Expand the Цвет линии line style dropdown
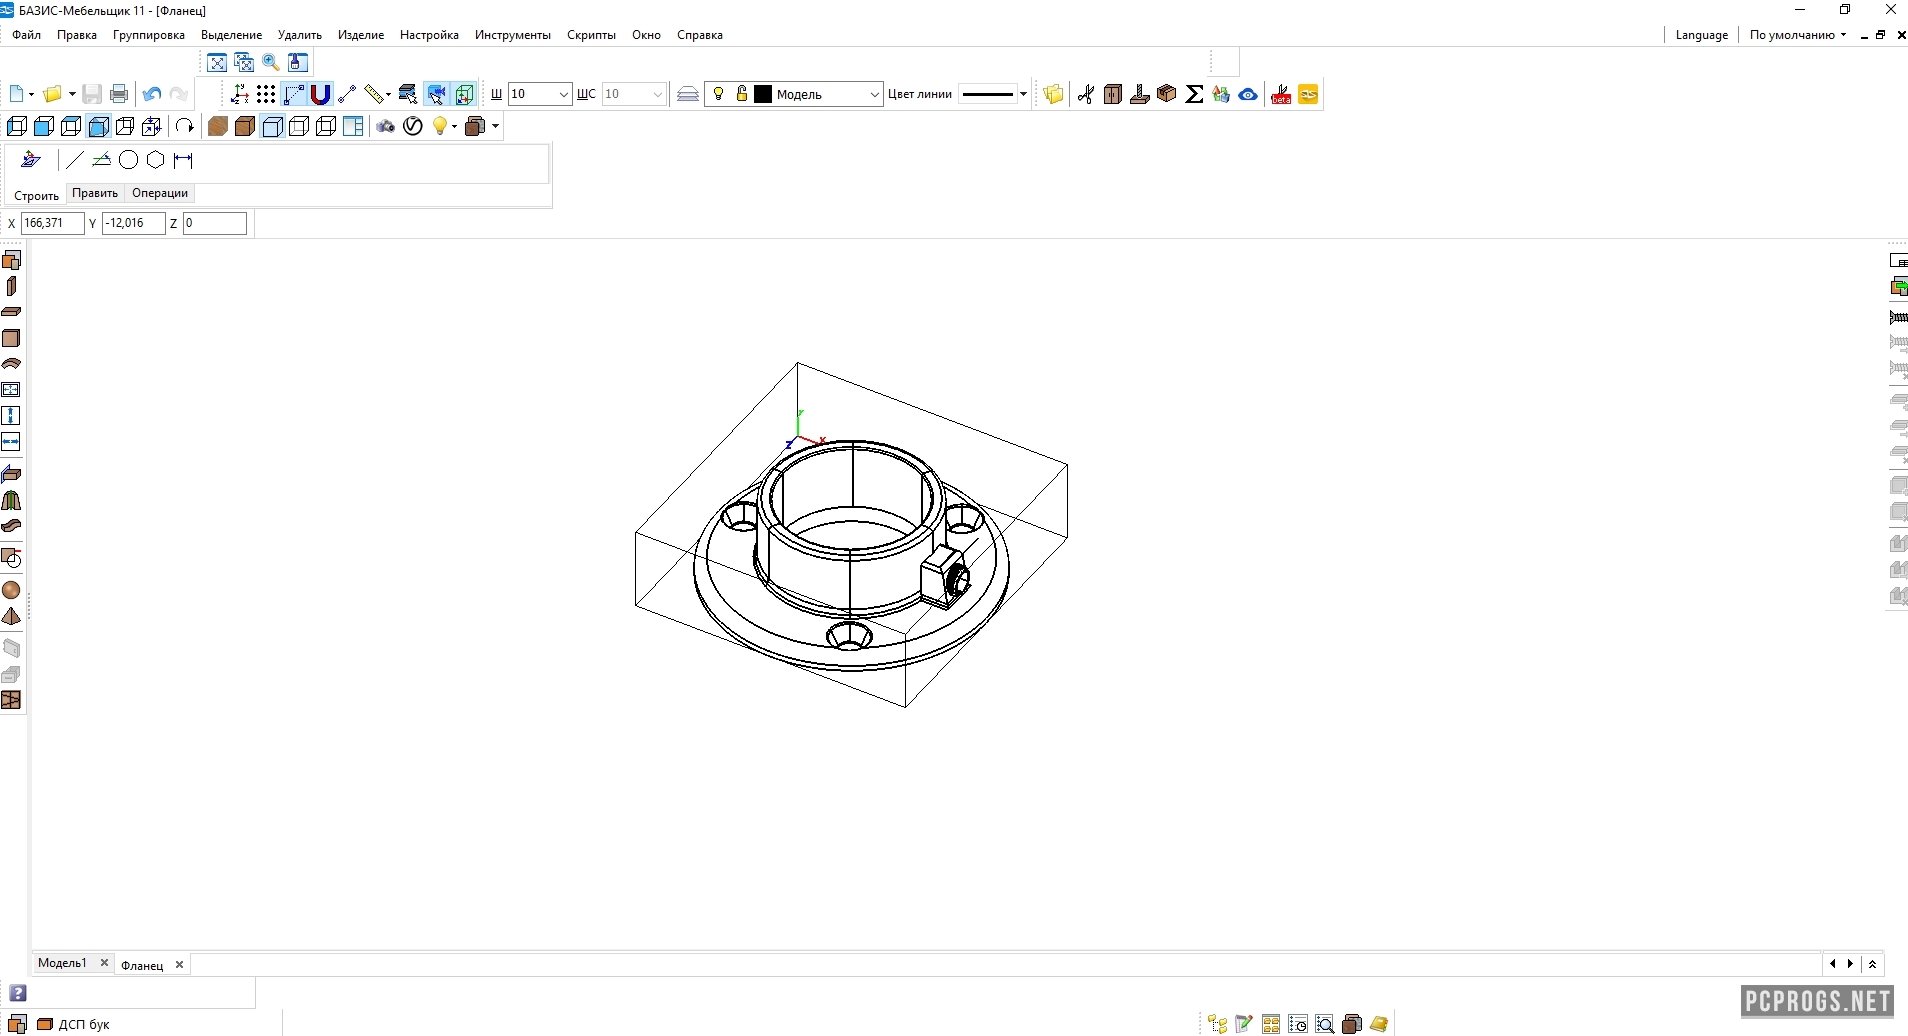The height and width of the screenshot is (1036, 1908). pyautogui.click(x=1023, y=94)
